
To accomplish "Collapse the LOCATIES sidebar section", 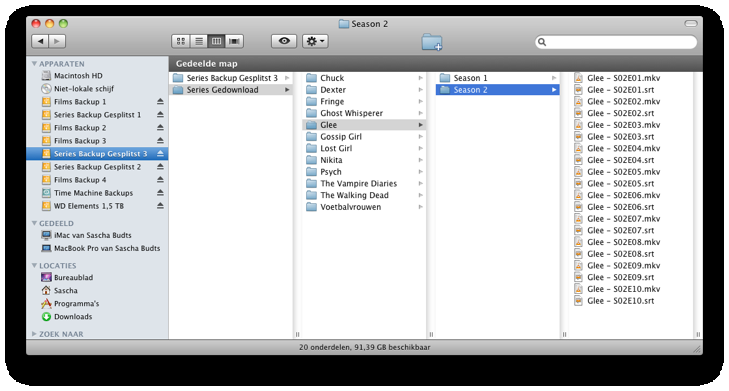I will coord(34,265).
